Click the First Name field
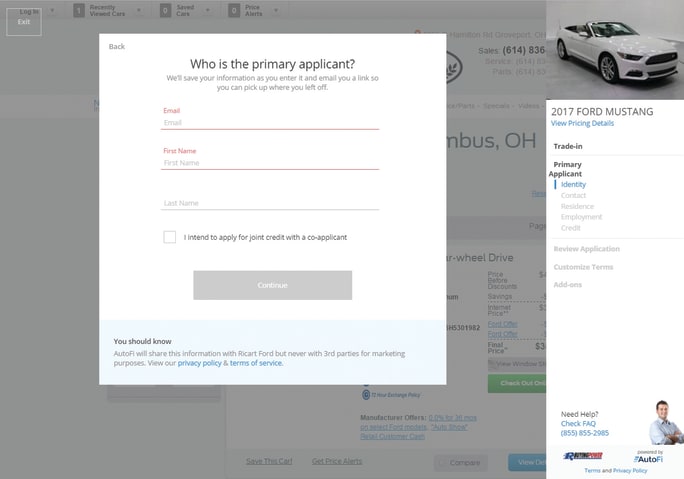The image size is (684, 479). (x=270, y=163)
